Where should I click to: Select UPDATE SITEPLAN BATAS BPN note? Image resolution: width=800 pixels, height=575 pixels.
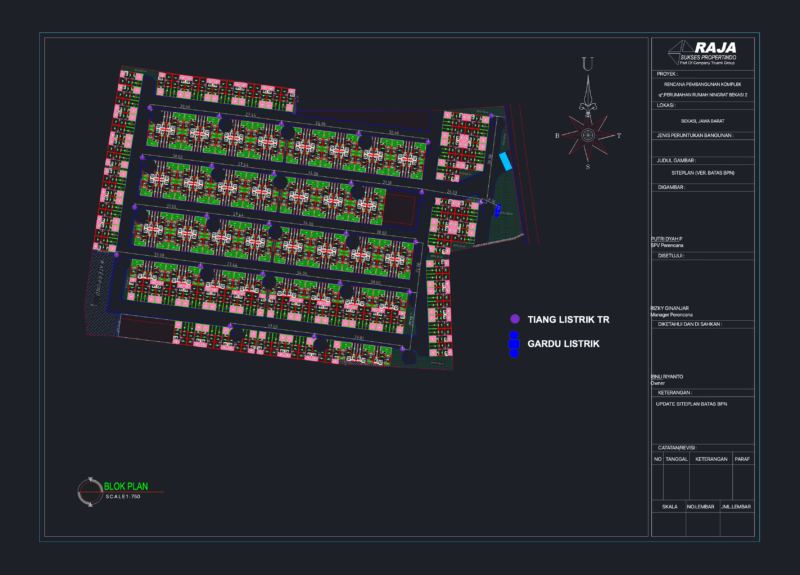[x=691, y=404]
